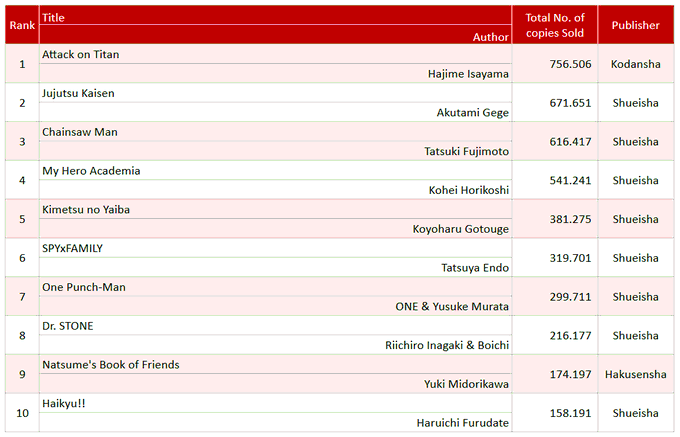Click the Author header cell

click(x=275, y=35)
